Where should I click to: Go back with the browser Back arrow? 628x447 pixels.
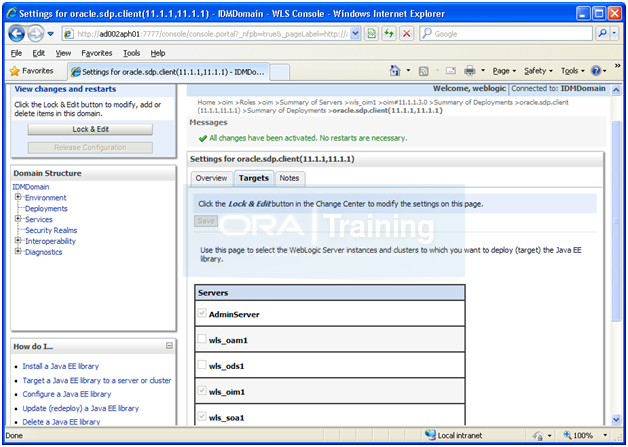[16, 34]
